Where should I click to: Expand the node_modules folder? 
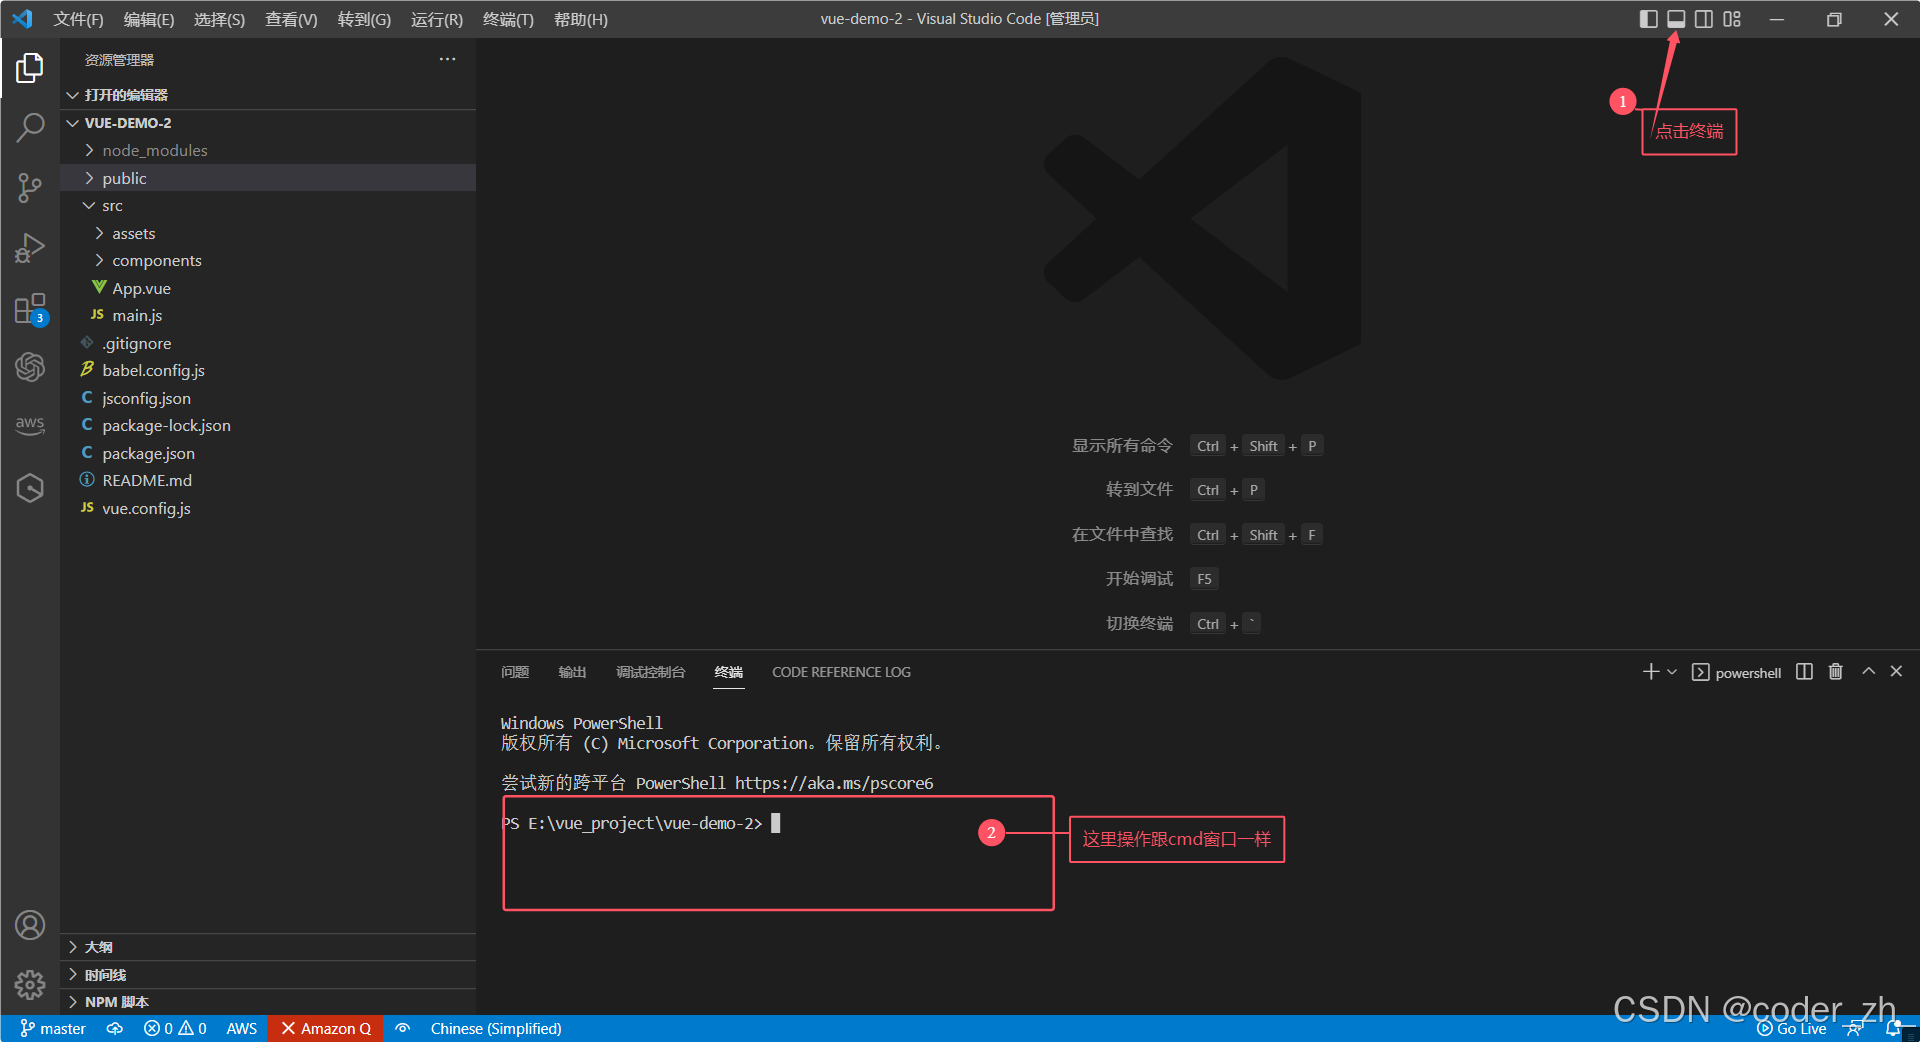tap(155, 150)
